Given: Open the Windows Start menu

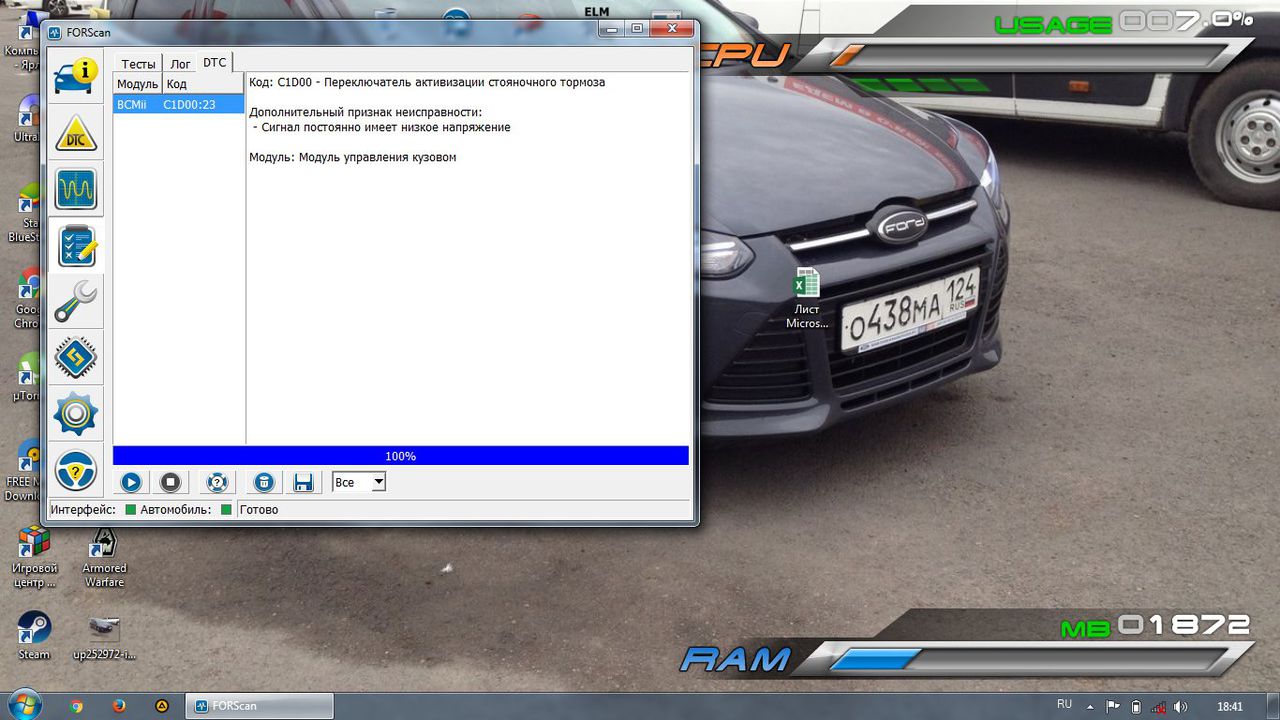Looking at the screenshot, I should (22, 704).
